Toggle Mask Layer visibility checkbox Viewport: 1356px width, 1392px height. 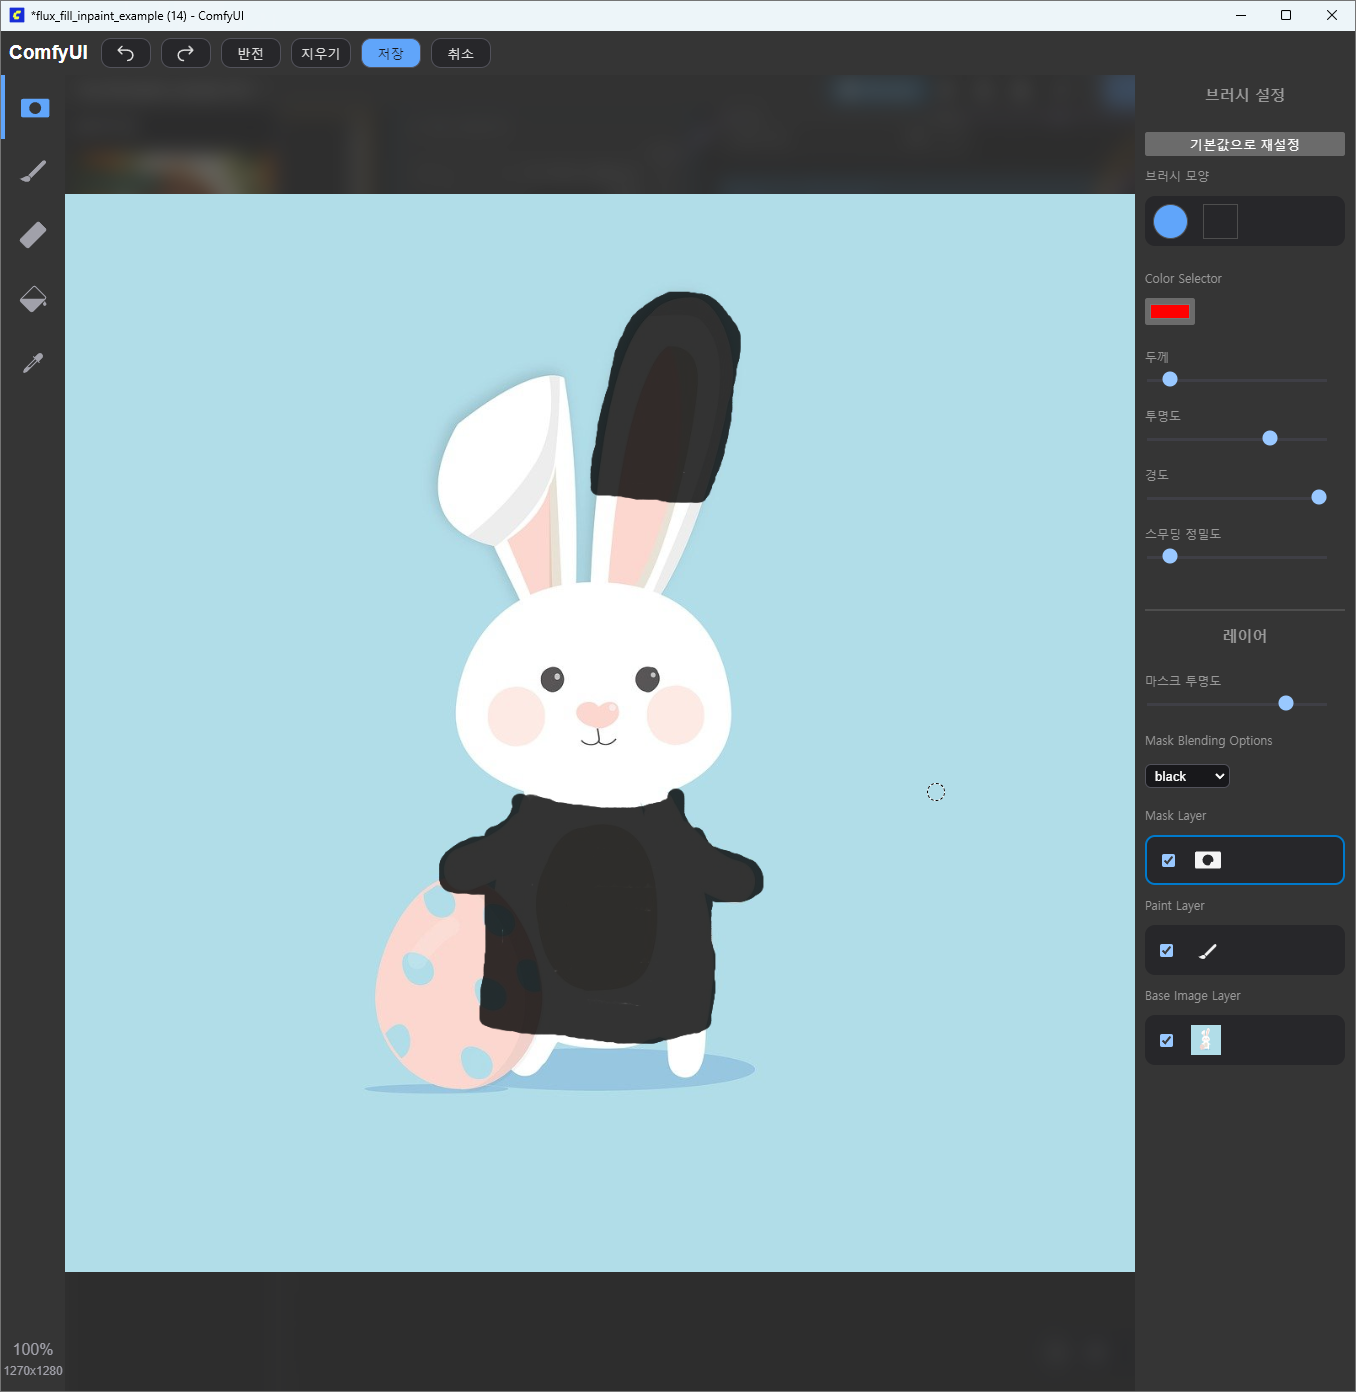click(x=1168, y=860)
